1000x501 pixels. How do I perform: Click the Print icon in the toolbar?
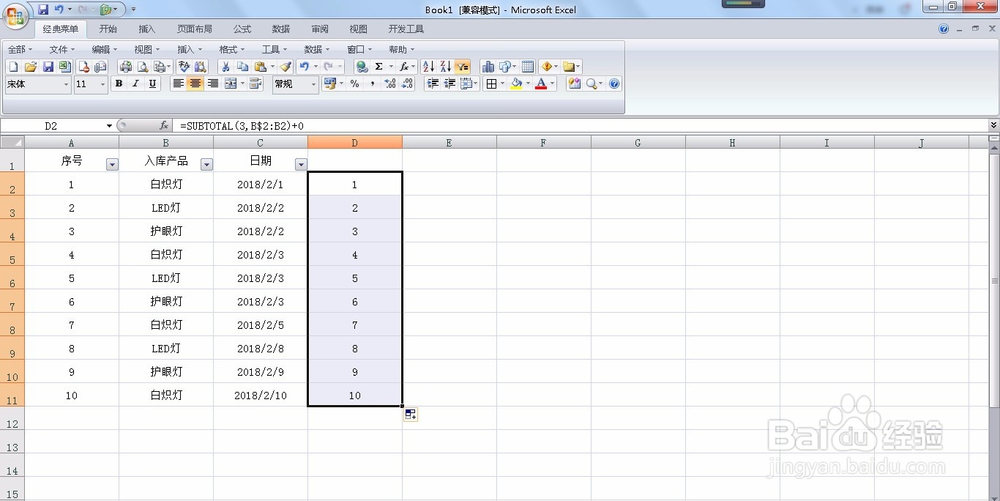point(126,66)
